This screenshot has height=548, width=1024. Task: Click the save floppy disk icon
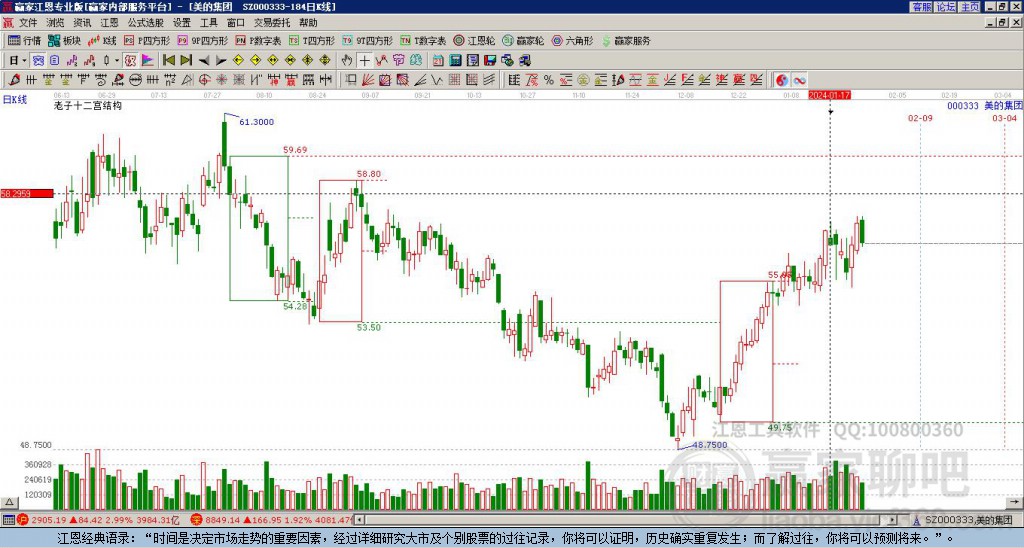(490, 60)
